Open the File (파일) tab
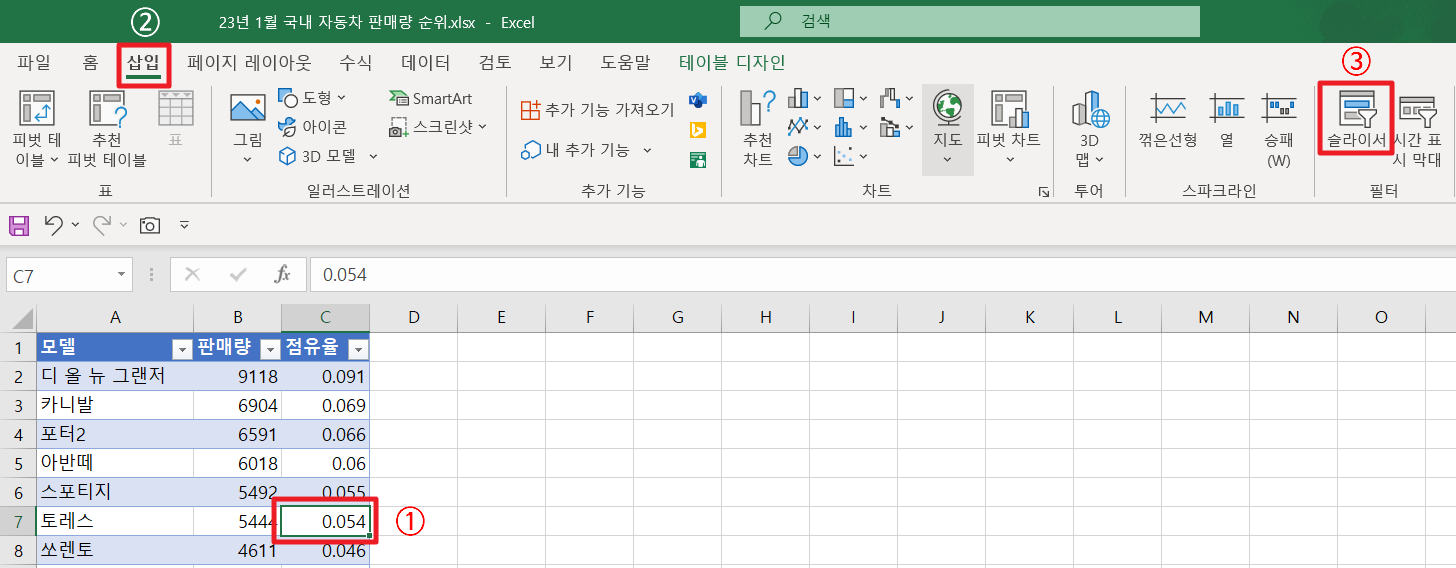The image size is (1456, 568). [x=34, y=63]
